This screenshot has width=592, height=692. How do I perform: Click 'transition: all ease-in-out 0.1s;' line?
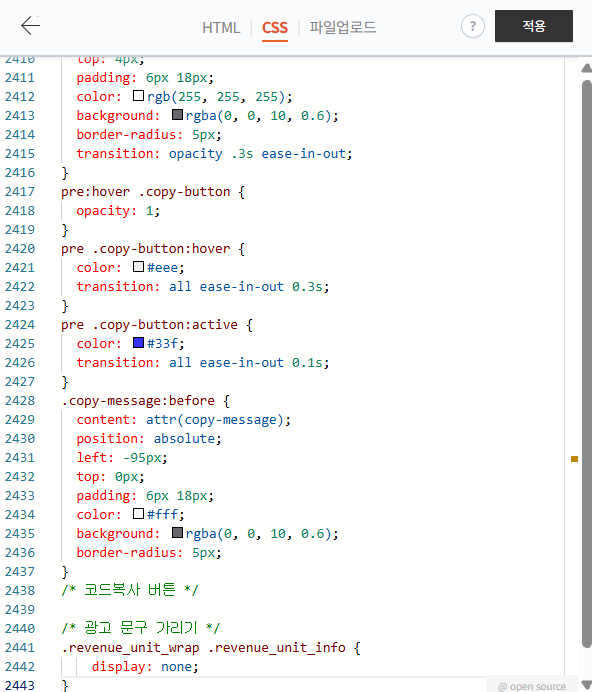point(203,363)
